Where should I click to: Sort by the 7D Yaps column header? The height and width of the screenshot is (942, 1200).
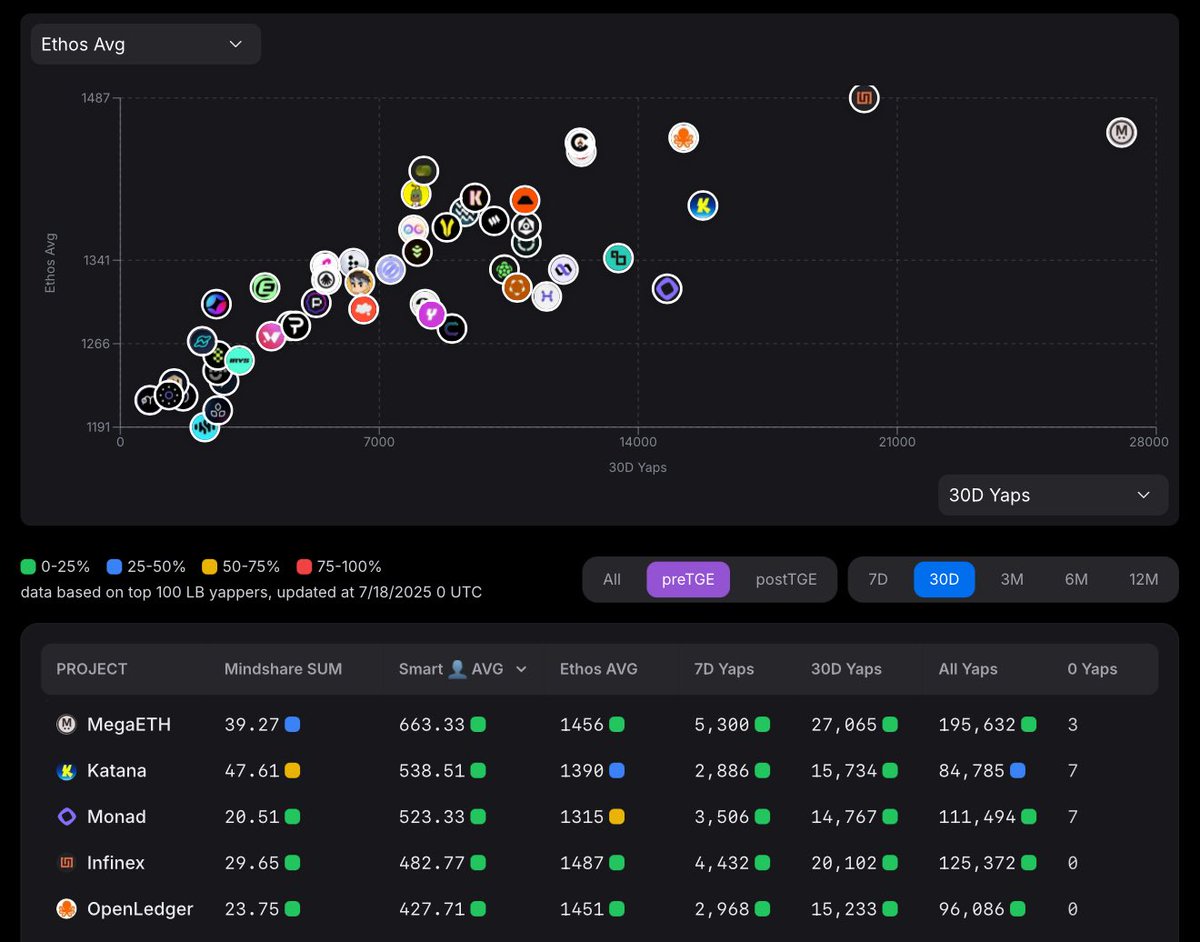(x=725, y=669)
